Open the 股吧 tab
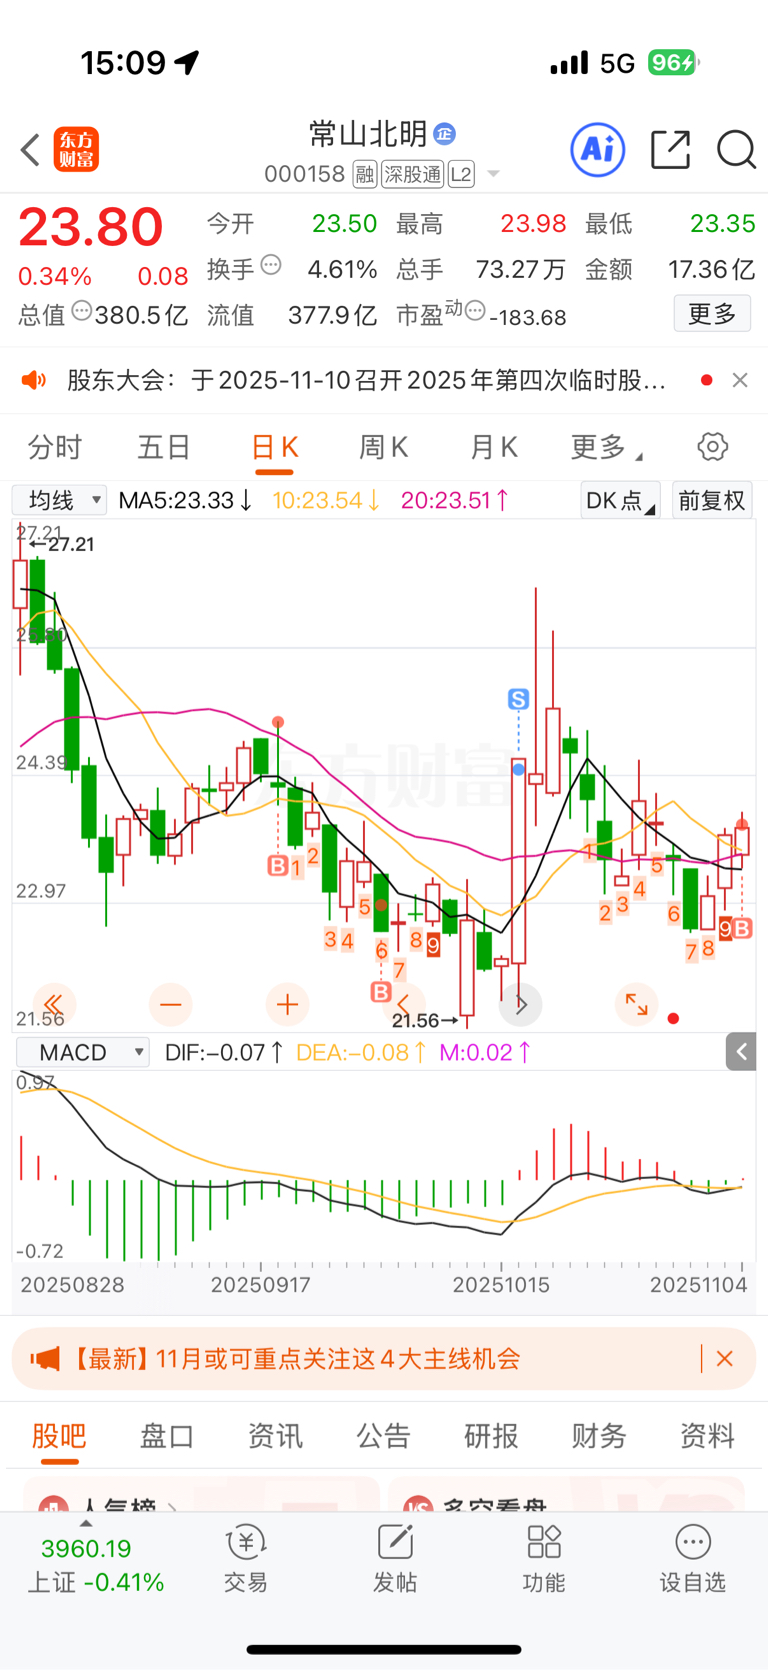 [x=59, y=1436]
